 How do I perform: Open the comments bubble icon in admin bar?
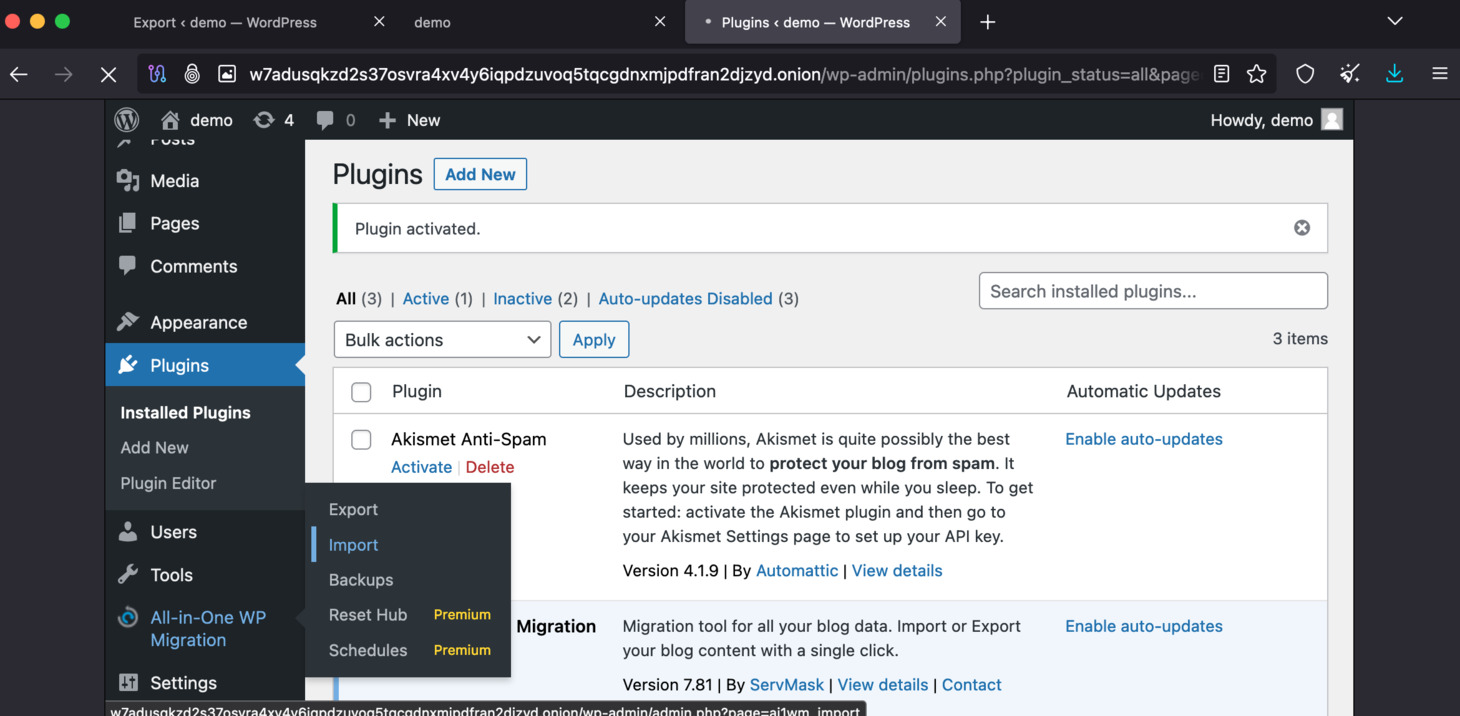click(325, 120)
